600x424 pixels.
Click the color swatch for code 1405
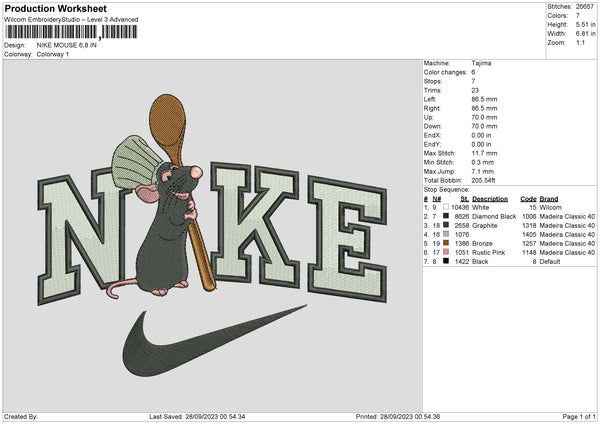[x=446, y=234]
